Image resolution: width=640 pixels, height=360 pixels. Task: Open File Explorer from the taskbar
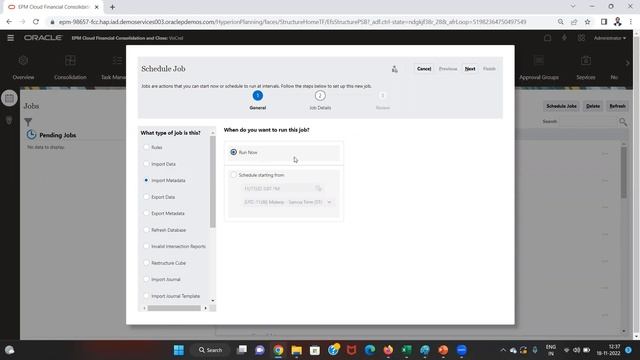click(x=297, y=350)
